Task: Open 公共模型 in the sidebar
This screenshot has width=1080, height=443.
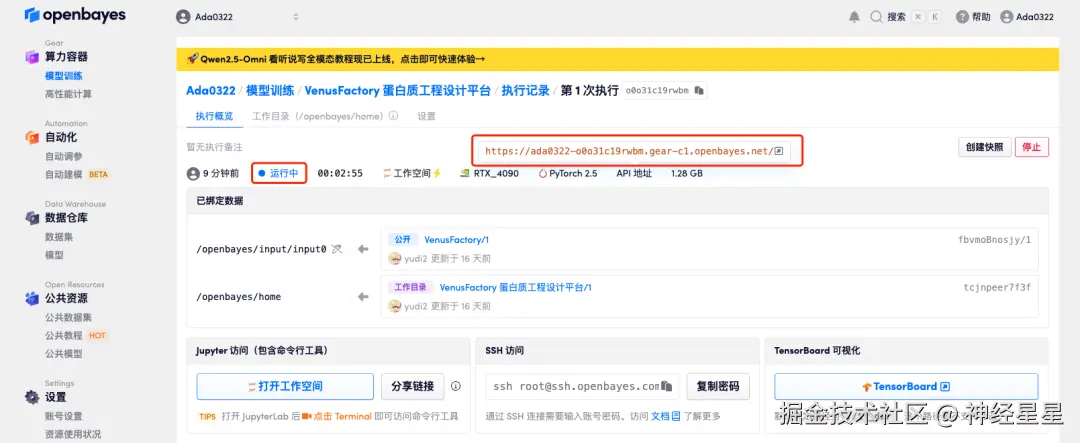Action: click(64, 353)
